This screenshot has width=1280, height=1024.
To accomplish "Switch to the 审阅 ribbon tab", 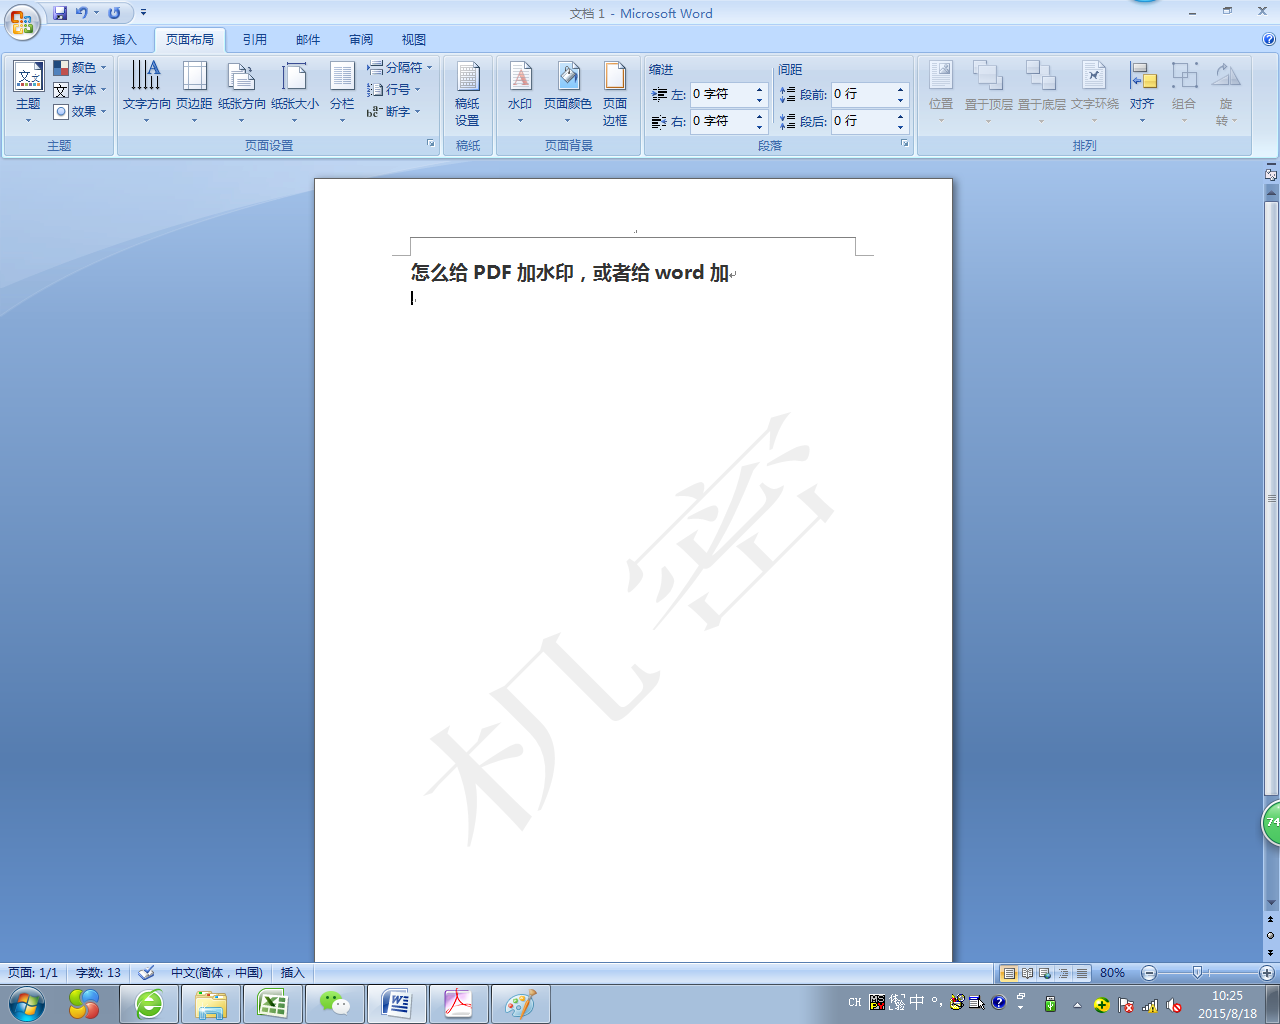I will 361,40.
